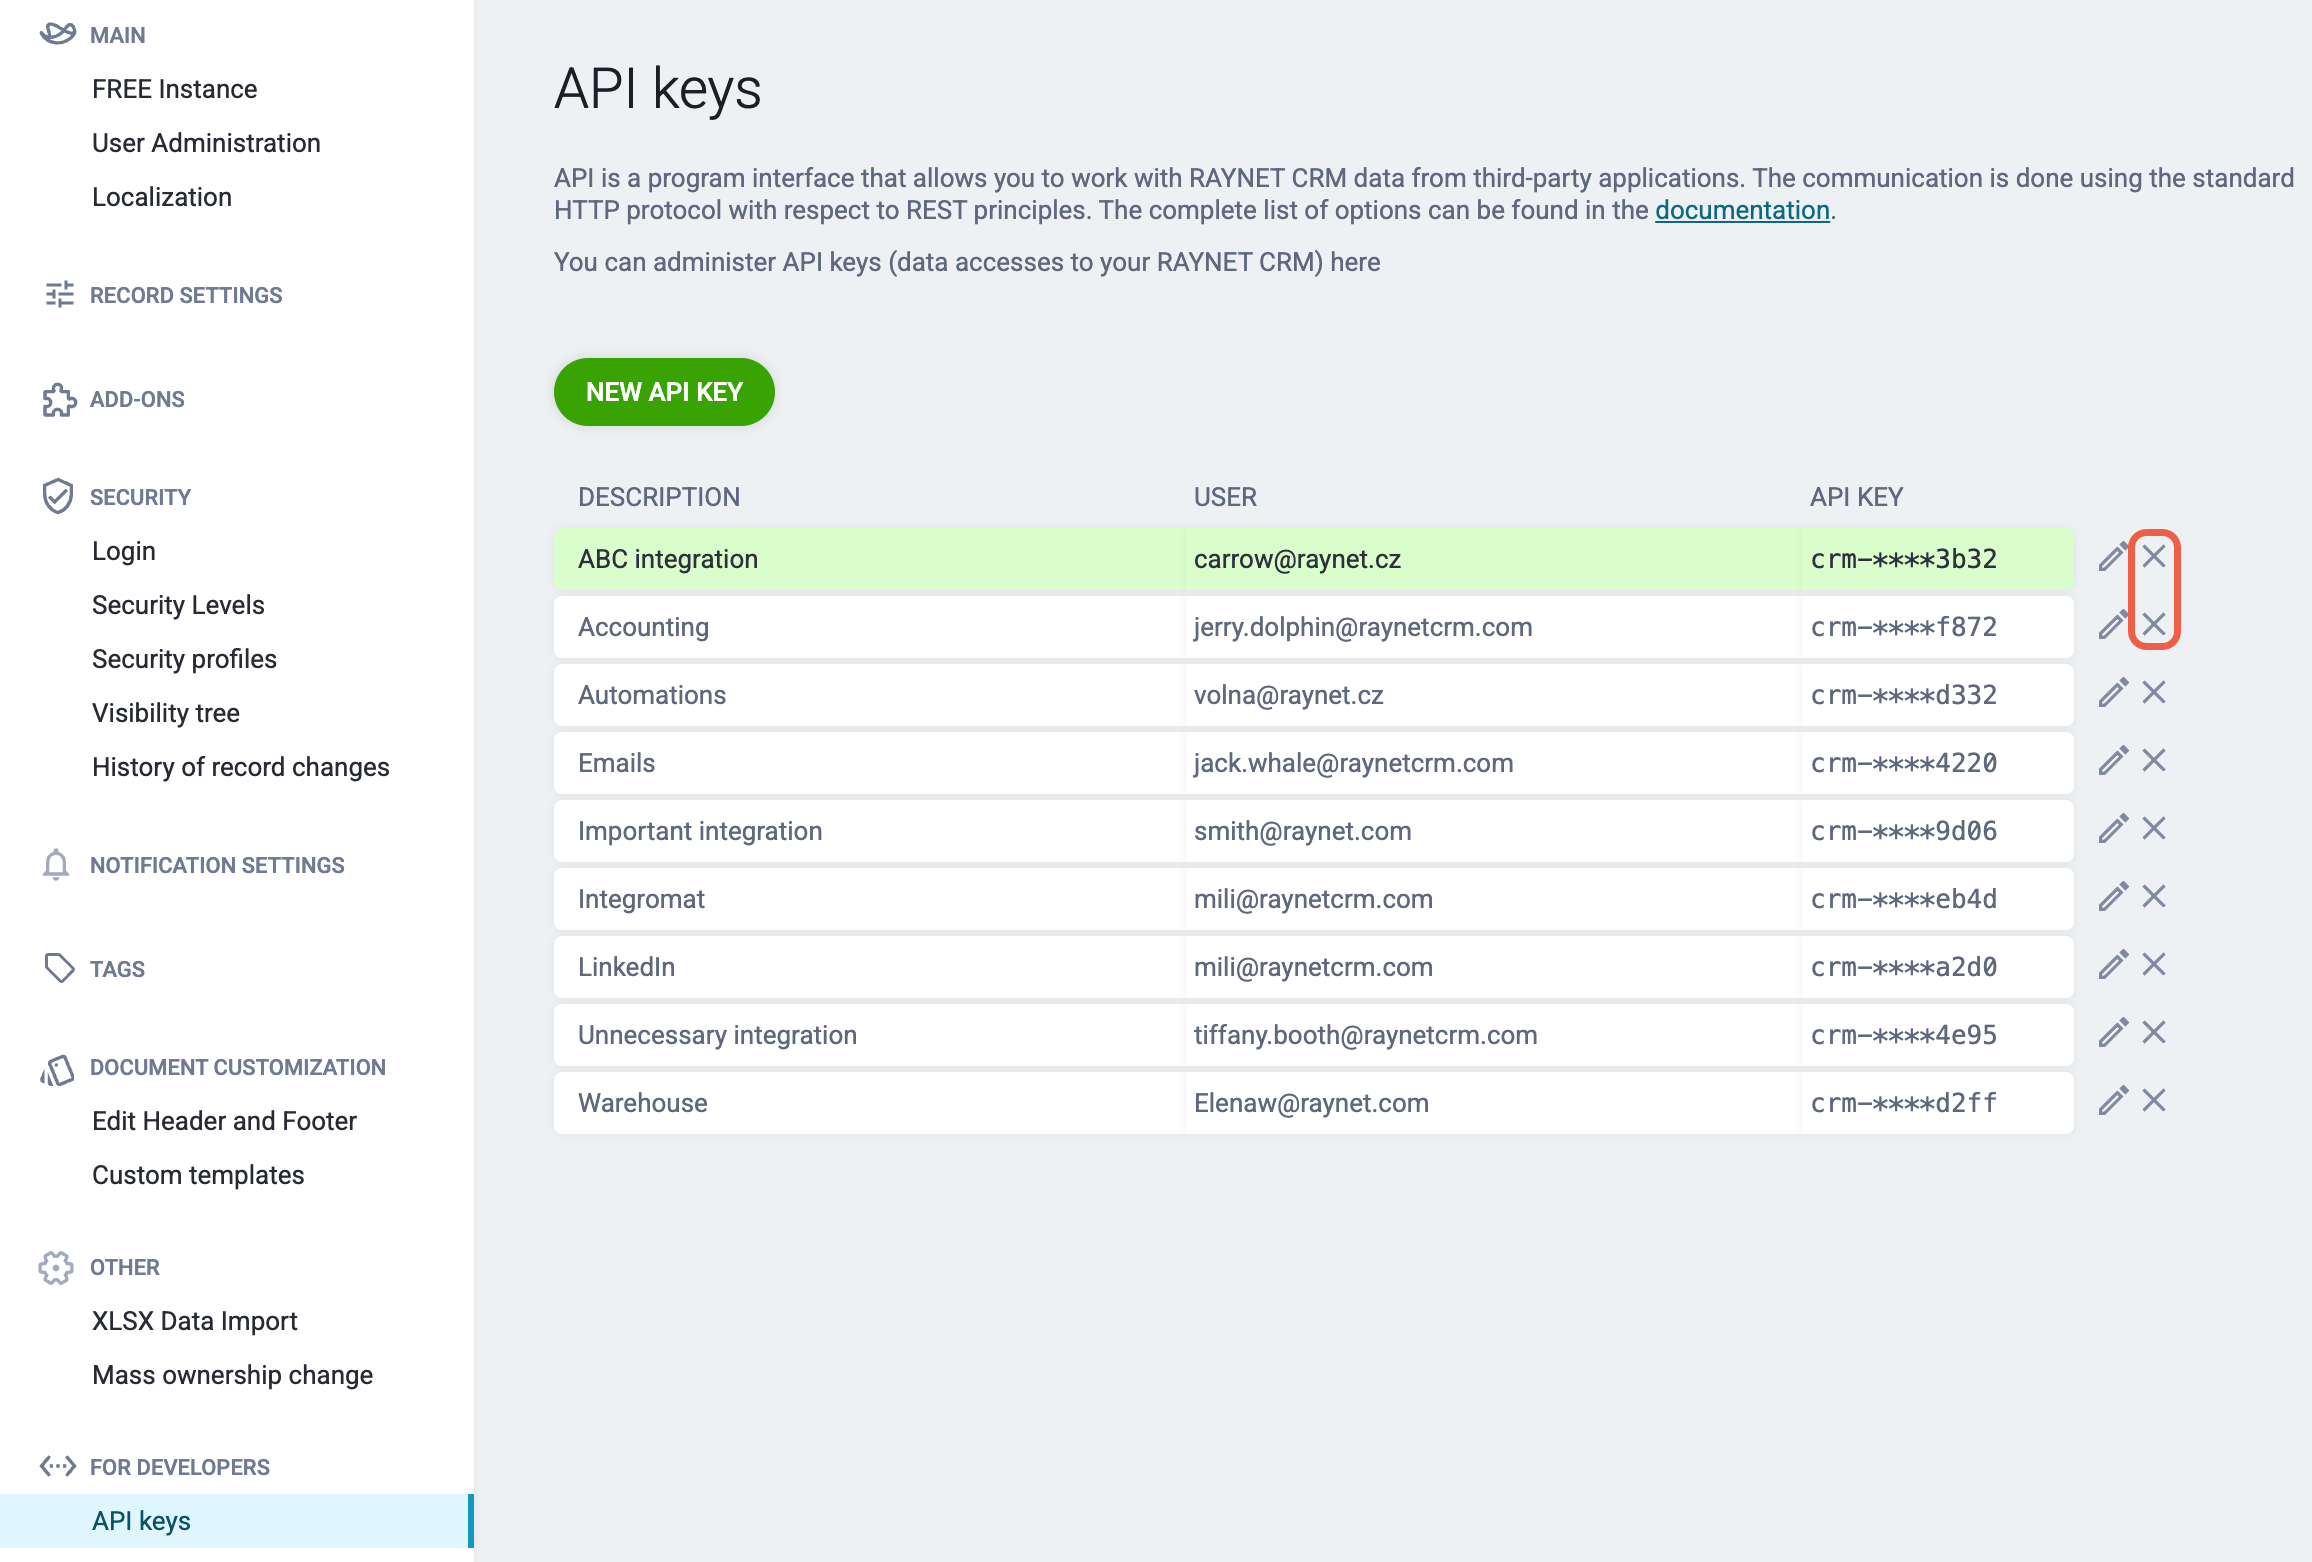Screen dimensions: 2312x1562
Task: Click the Tags label icon
Action: [x=59, y=968]
